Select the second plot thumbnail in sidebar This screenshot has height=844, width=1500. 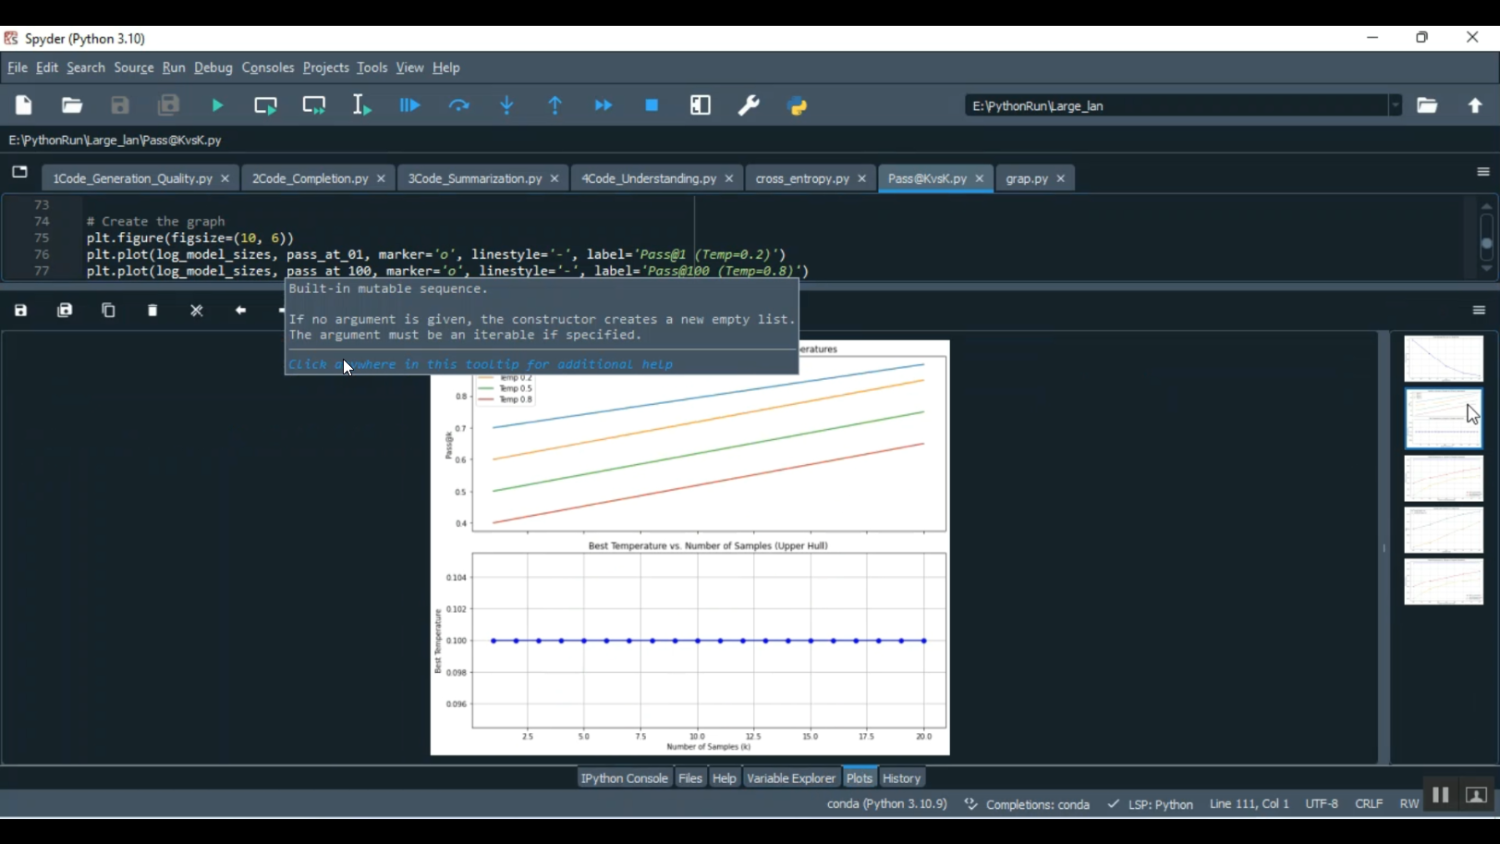tap(1443, 417)
